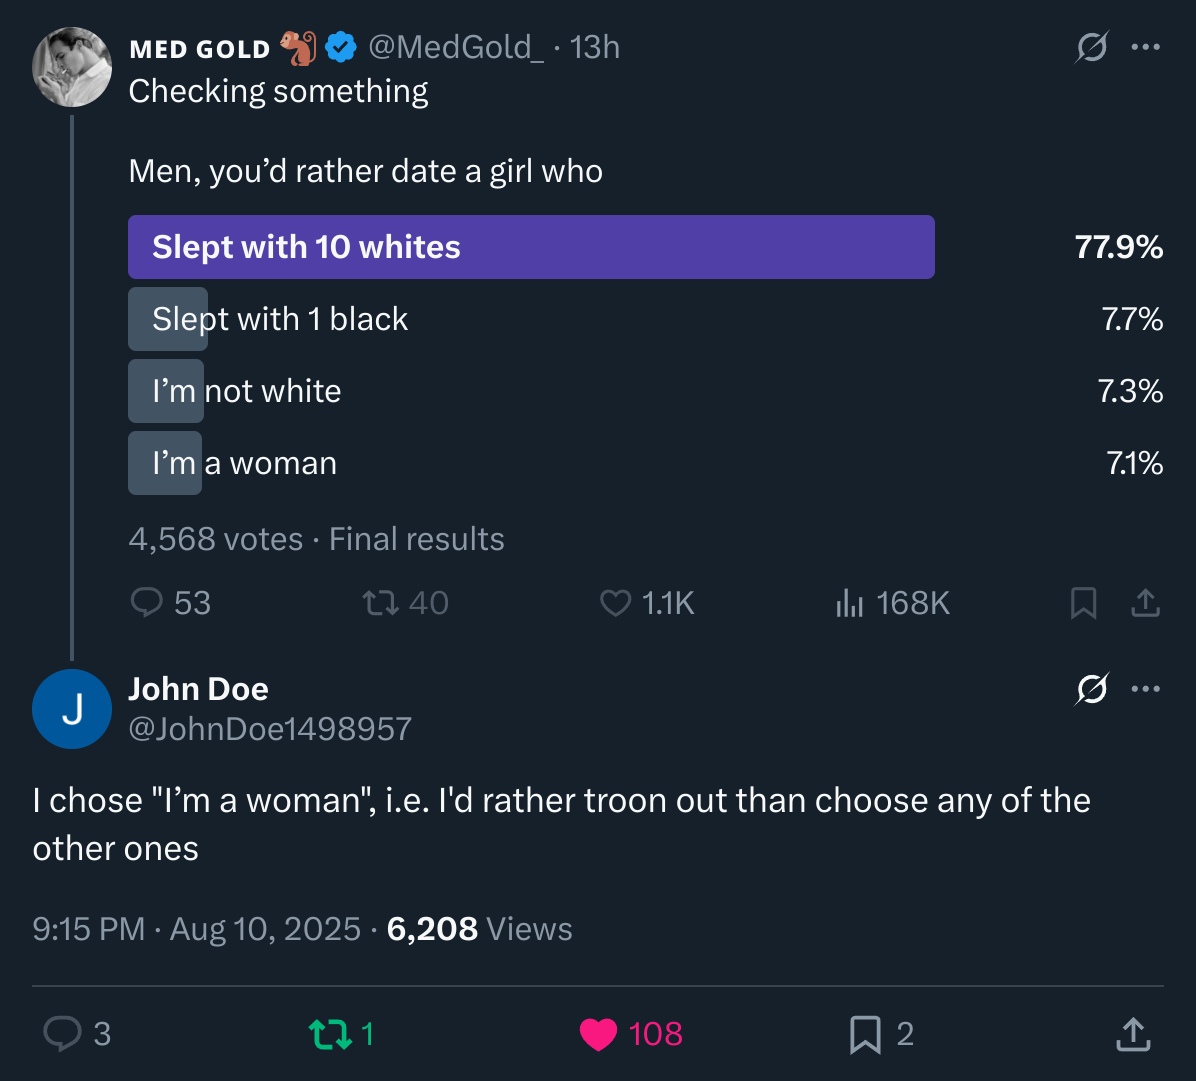The width and height of the screenshot is (1196, 1081).
Task: Unlike John Doe's reply with 108 likes
Action: pos(599,1034)
